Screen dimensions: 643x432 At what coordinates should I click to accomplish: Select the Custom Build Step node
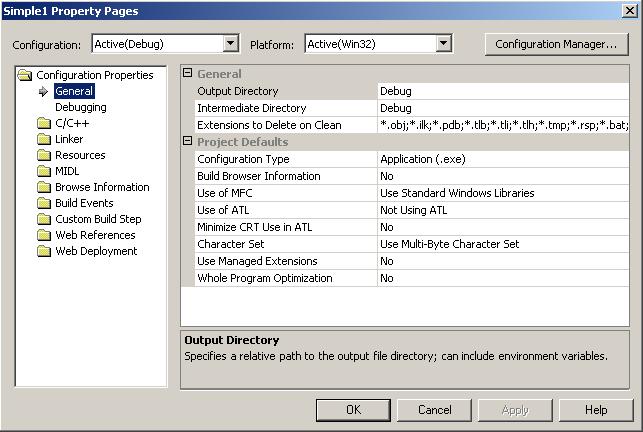(x=98, y=219)
